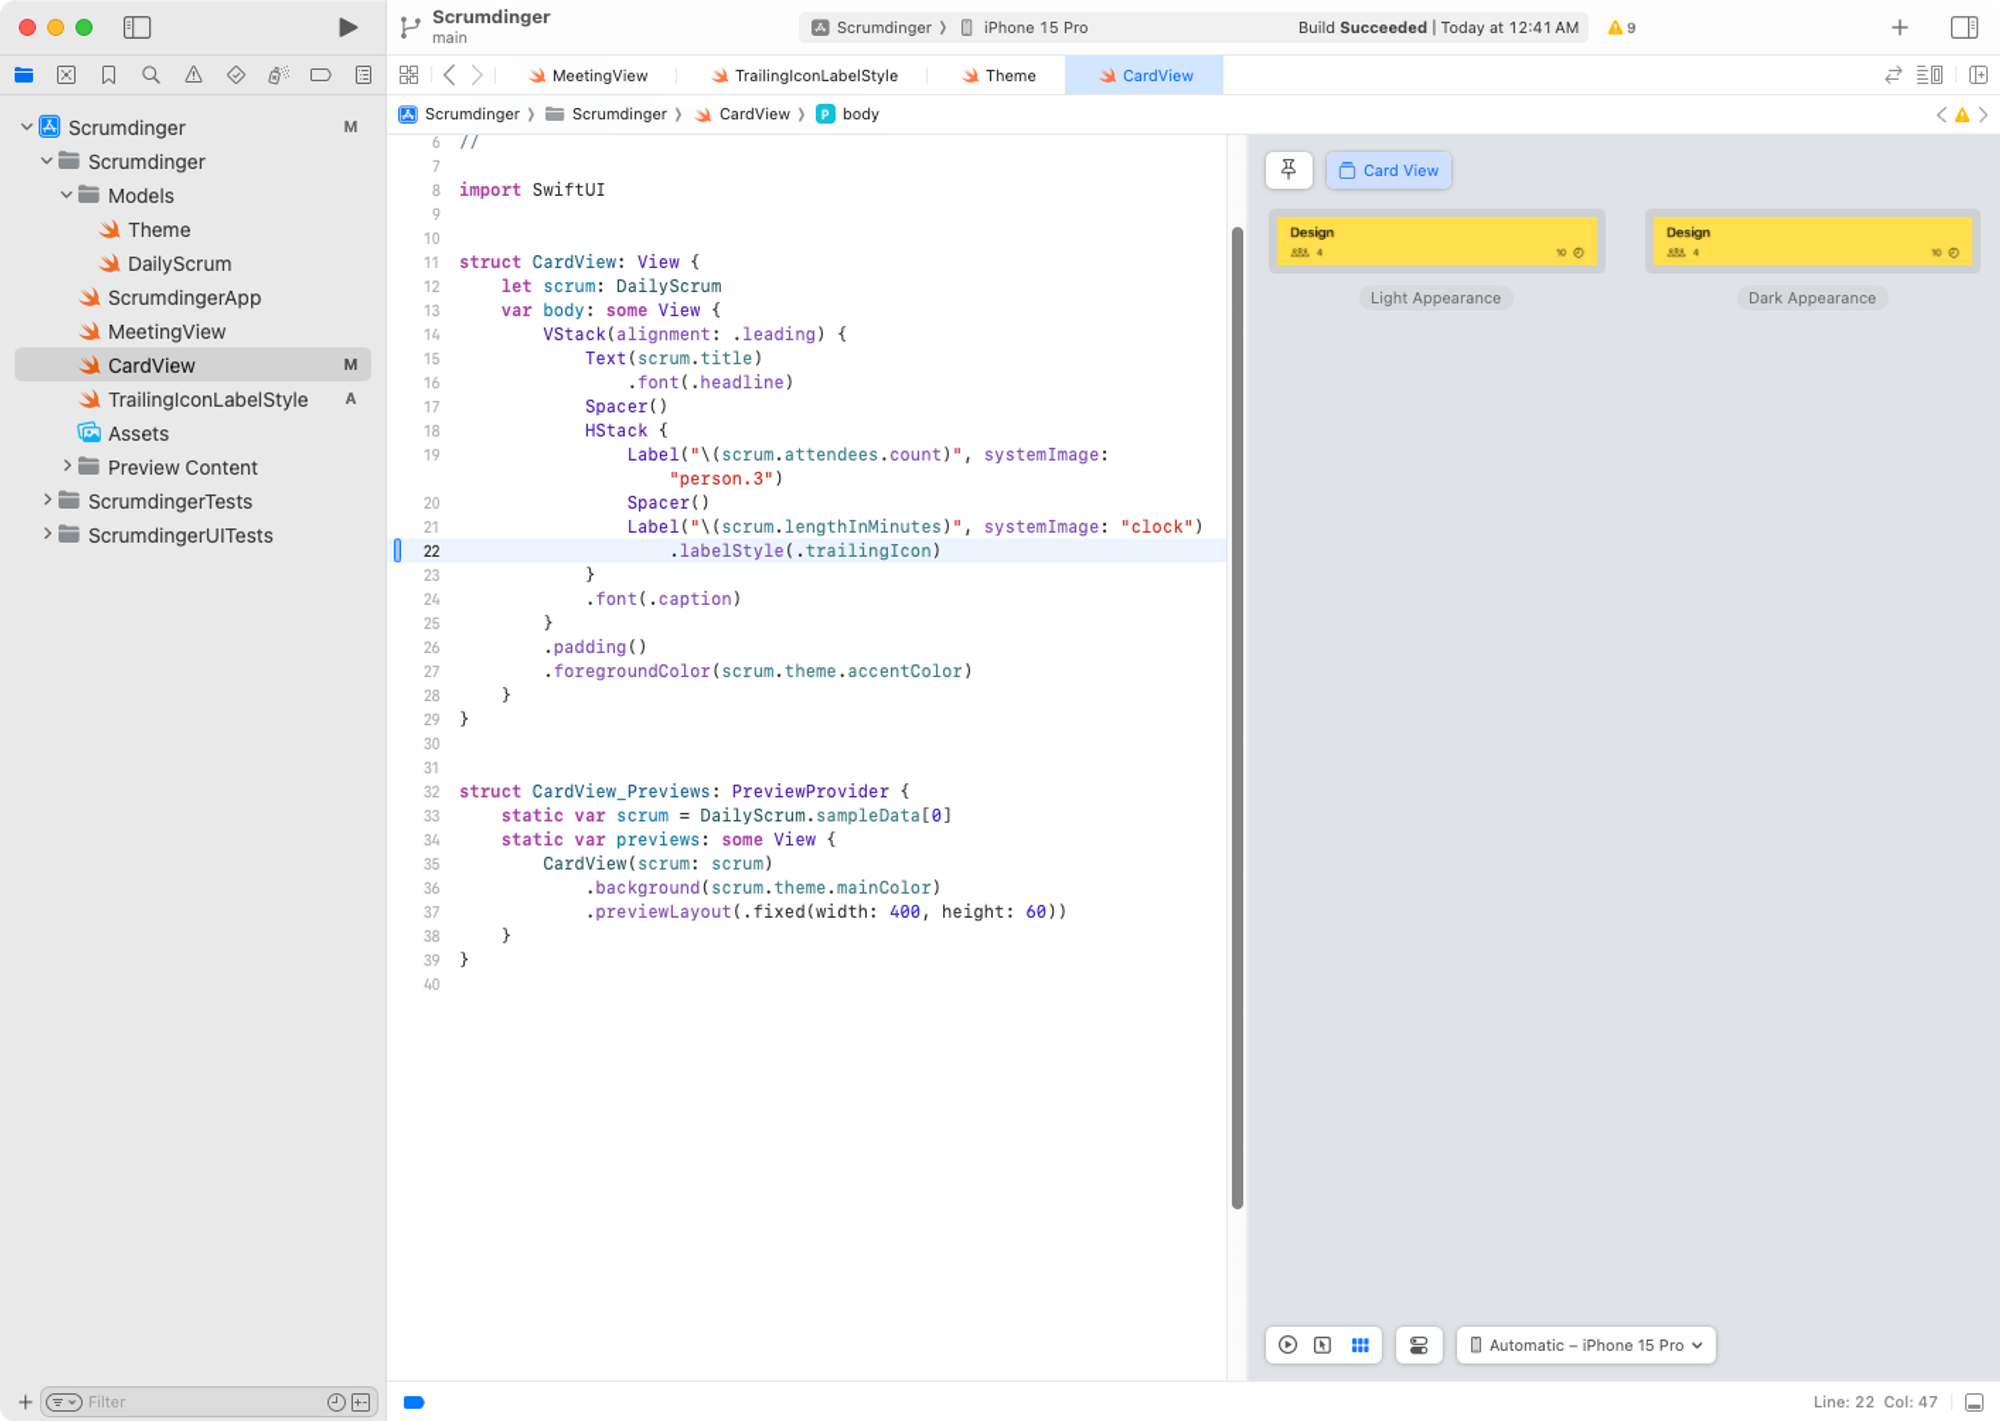This screenshot has height=1421, width=2000.
Task: Toggle the navigator sidebar visibility
Action: click(137, 27)
